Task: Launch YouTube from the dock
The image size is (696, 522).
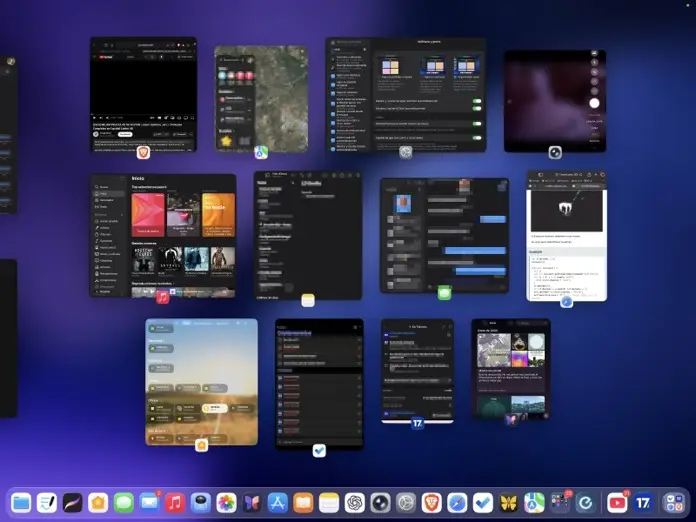Action: 617,503
